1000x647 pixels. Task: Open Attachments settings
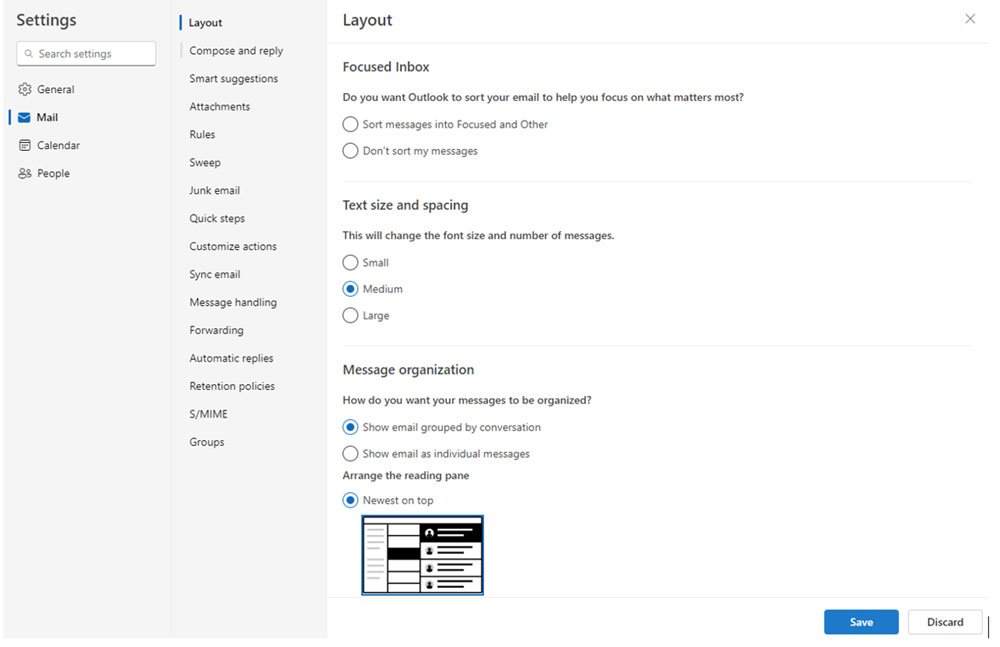tap(219, 107)
